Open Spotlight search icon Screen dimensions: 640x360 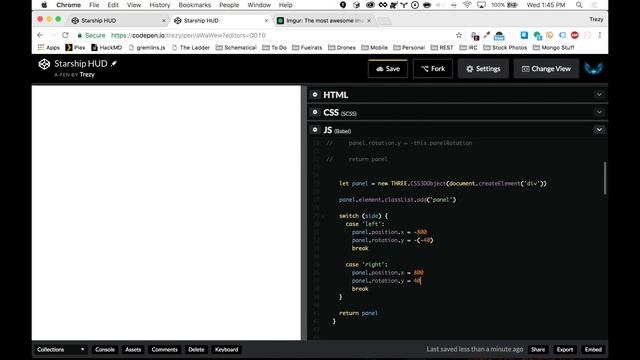click(x=579, y=5)
